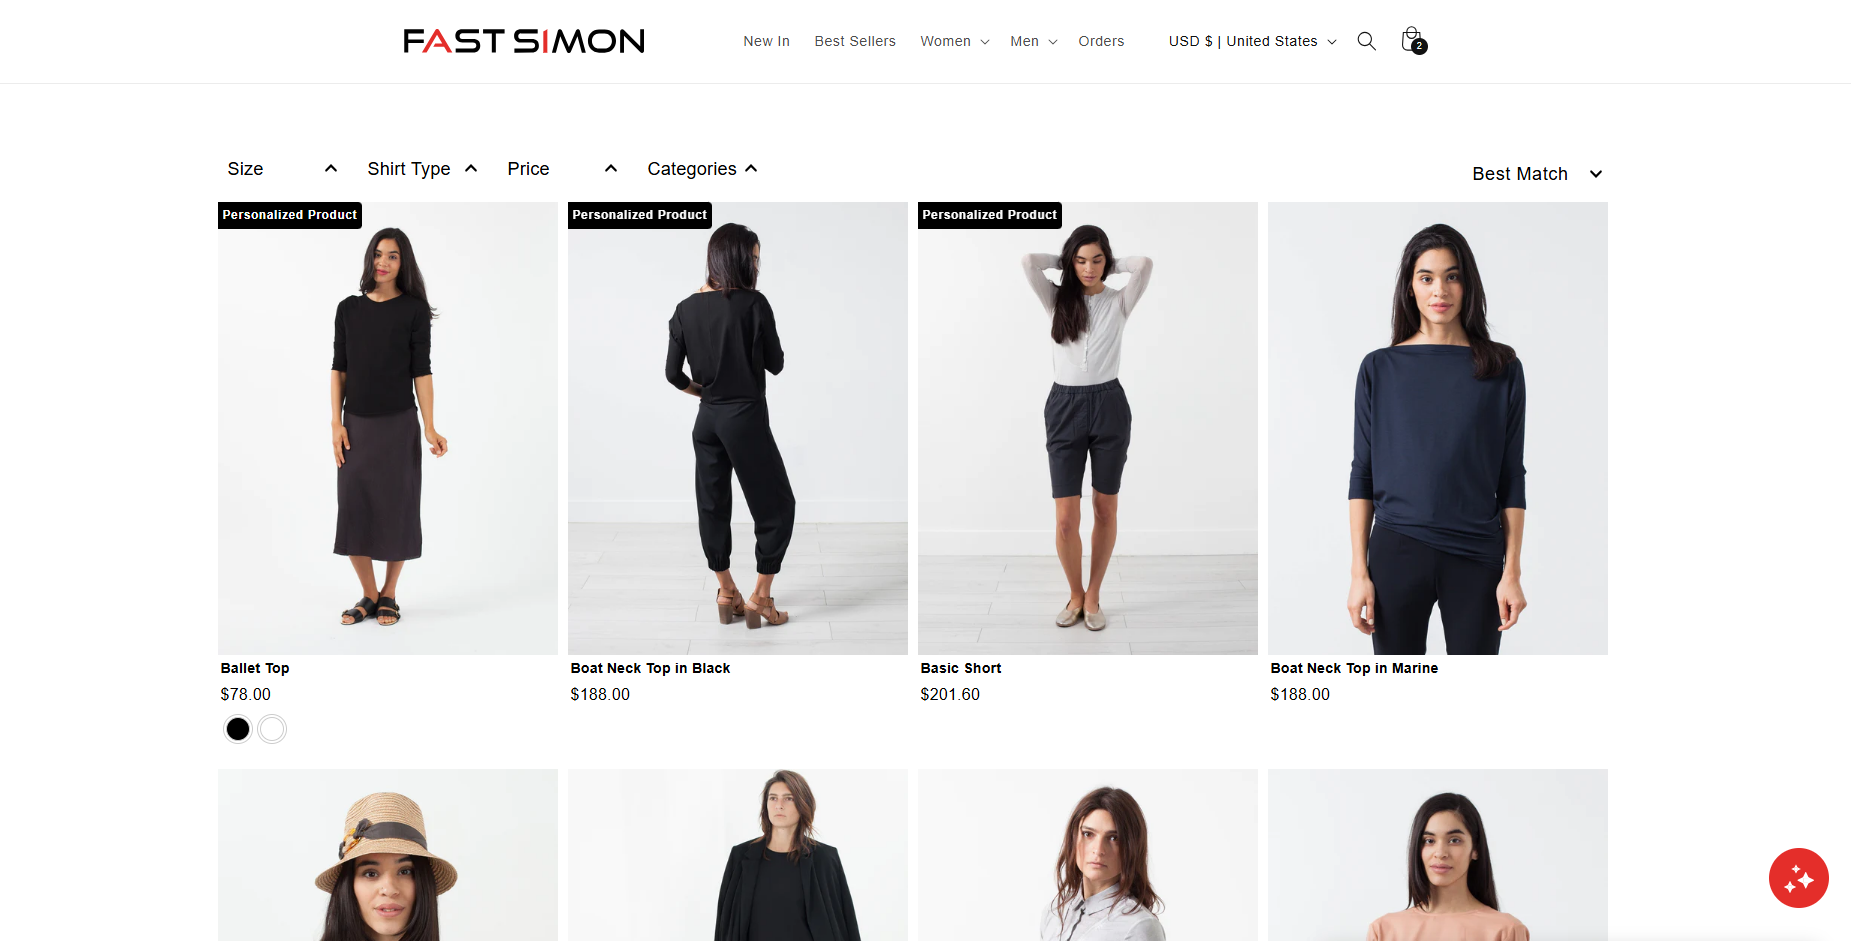Select the white color swatch for Ballet Top
1851x941 pixels.
pos(272,730)
